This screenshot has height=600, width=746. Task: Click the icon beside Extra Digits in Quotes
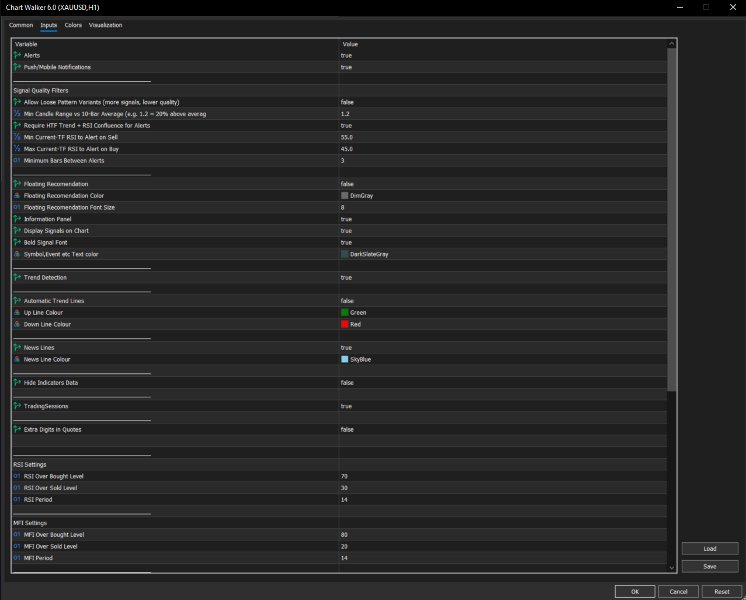(17, 429)
